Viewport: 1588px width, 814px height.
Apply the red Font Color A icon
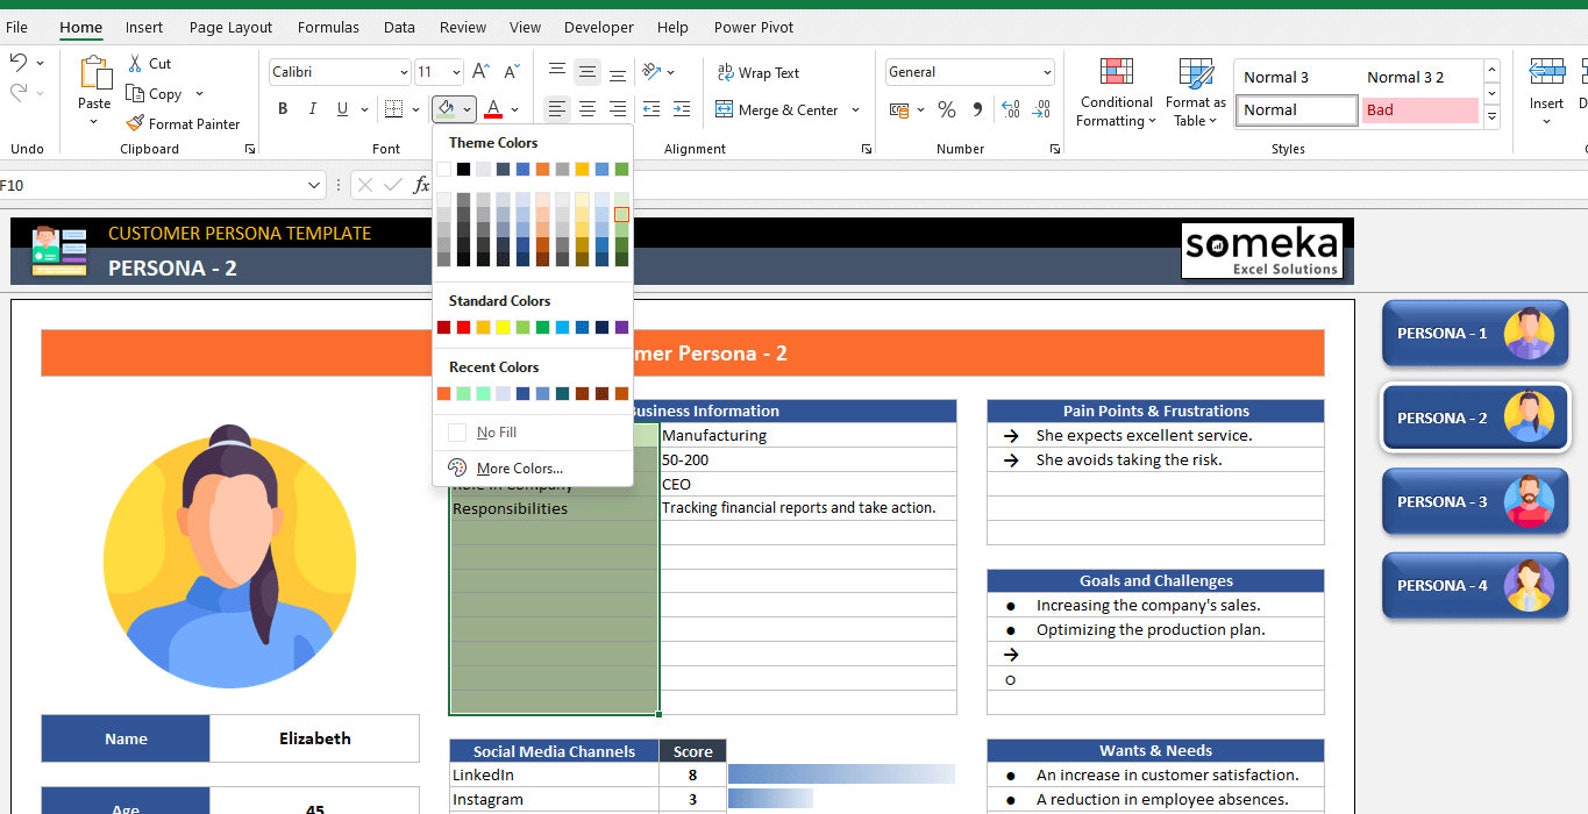pos(493,108)
